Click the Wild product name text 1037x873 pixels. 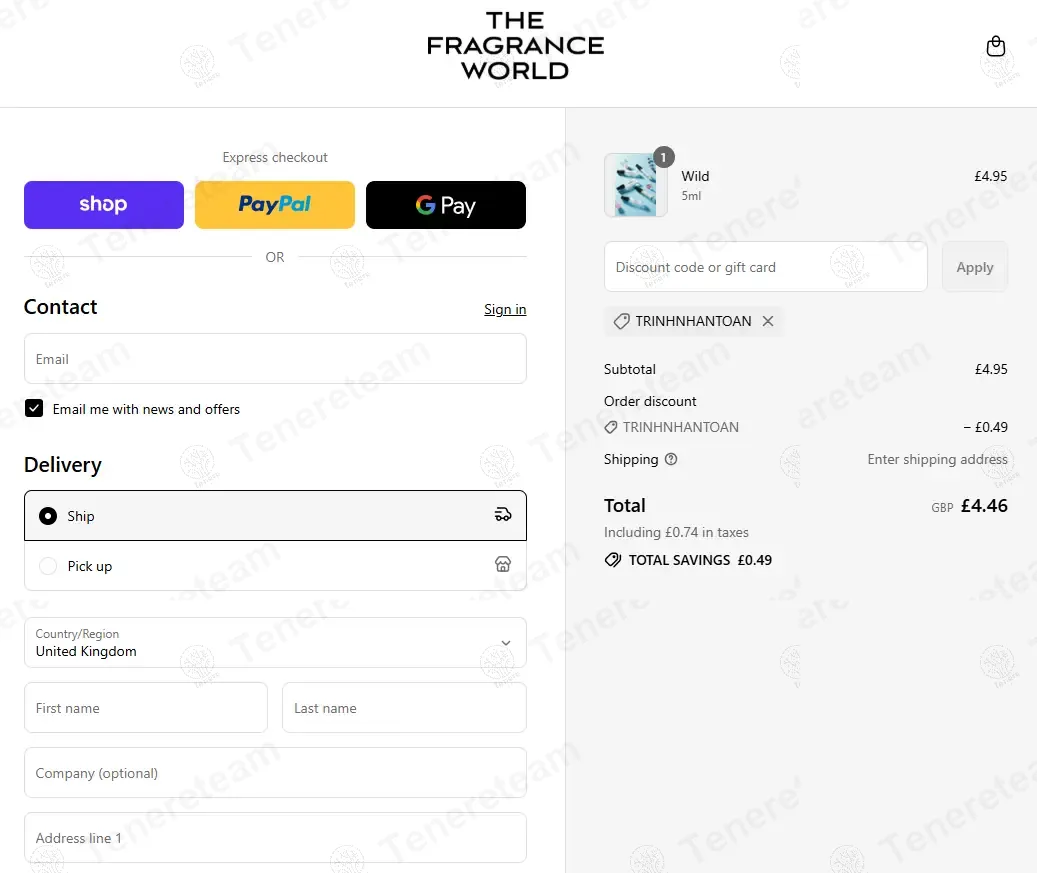point(695,176)
